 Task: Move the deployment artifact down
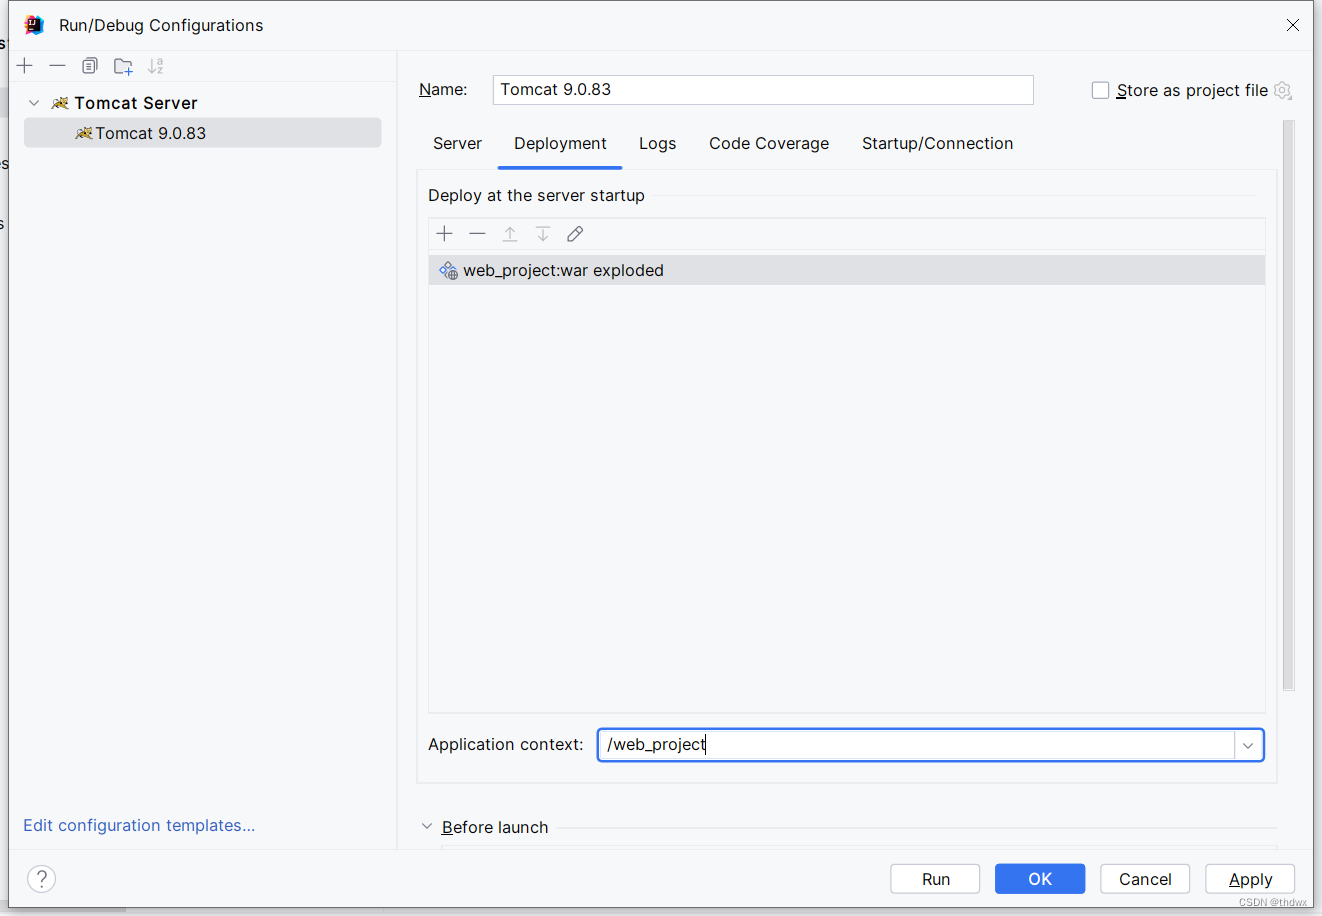pos(543,234)
